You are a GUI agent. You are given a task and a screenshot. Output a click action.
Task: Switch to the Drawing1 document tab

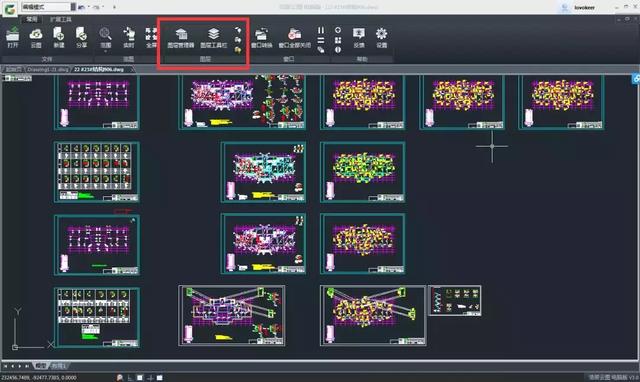click(x=48, y=69)
